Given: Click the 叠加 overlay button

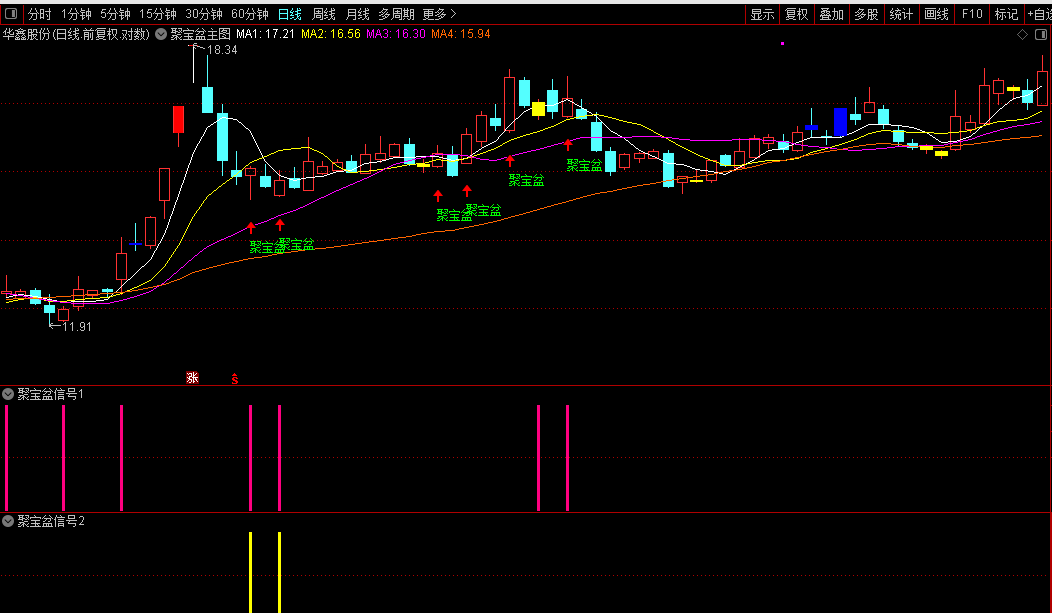Looking at the screenshot, I should (832, 14).
